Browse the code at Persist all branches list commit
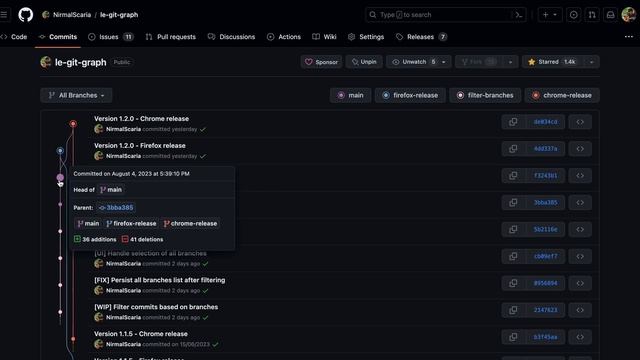640x360 pixels. pos(580,283)
